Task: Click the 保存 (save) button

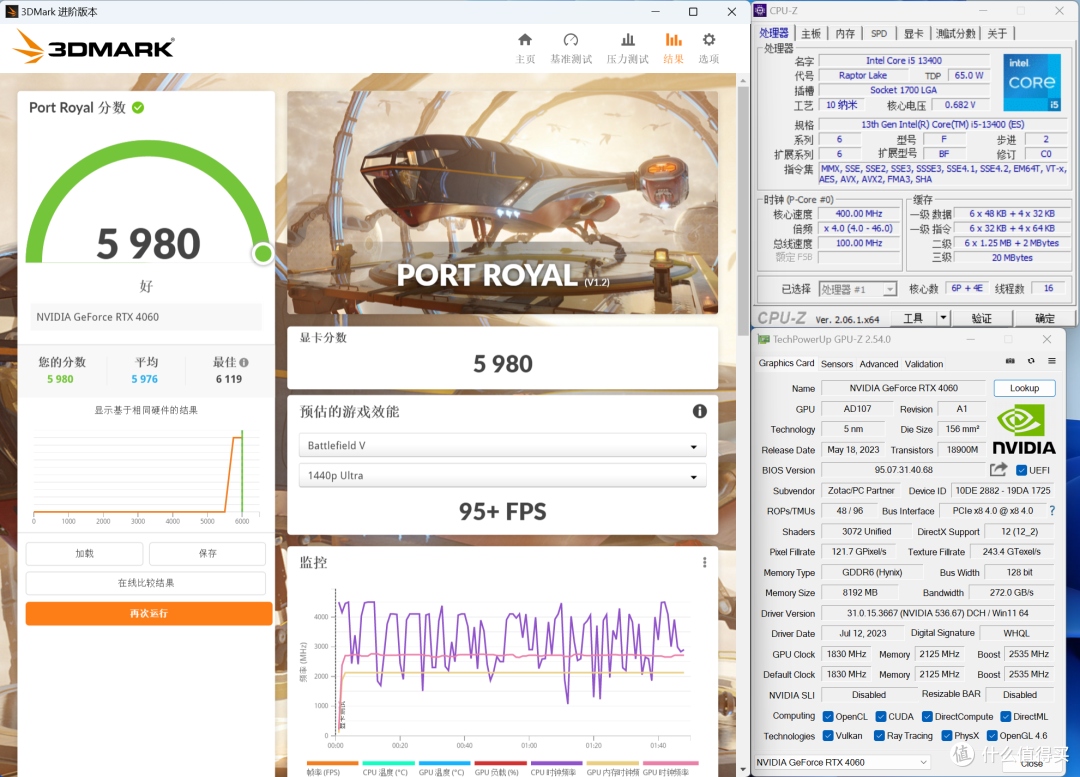Action: (207, 553)
